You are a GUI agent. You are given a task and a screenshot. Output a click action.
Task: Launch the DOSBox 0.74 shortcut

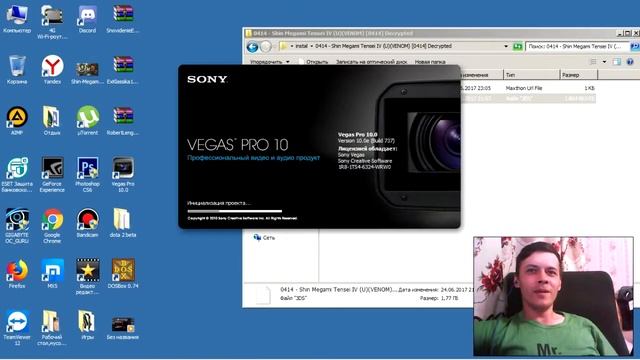123,274
